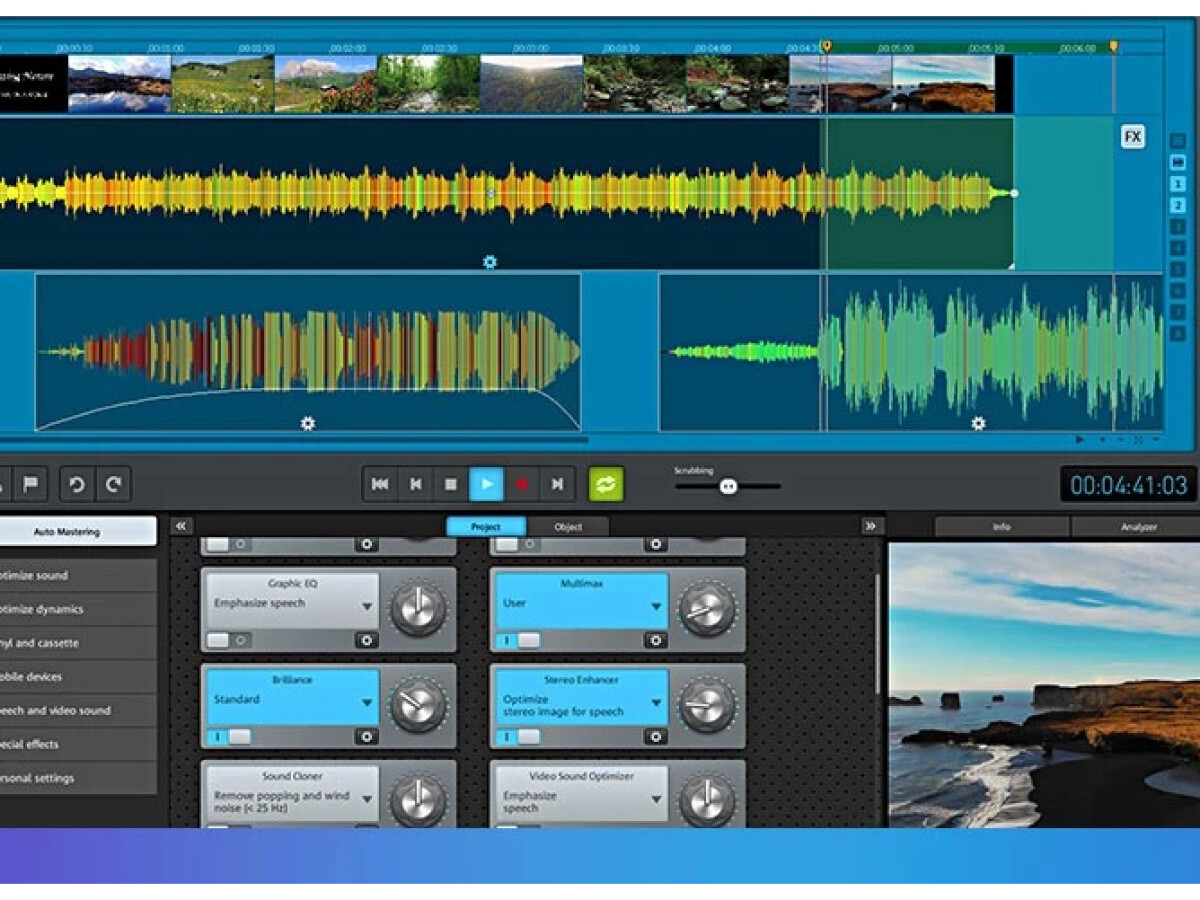The image size is (1200, 900).
Task: Open Stereo Enhancer module settings gear
Action: pyautogui.click(x=655, y=737)
